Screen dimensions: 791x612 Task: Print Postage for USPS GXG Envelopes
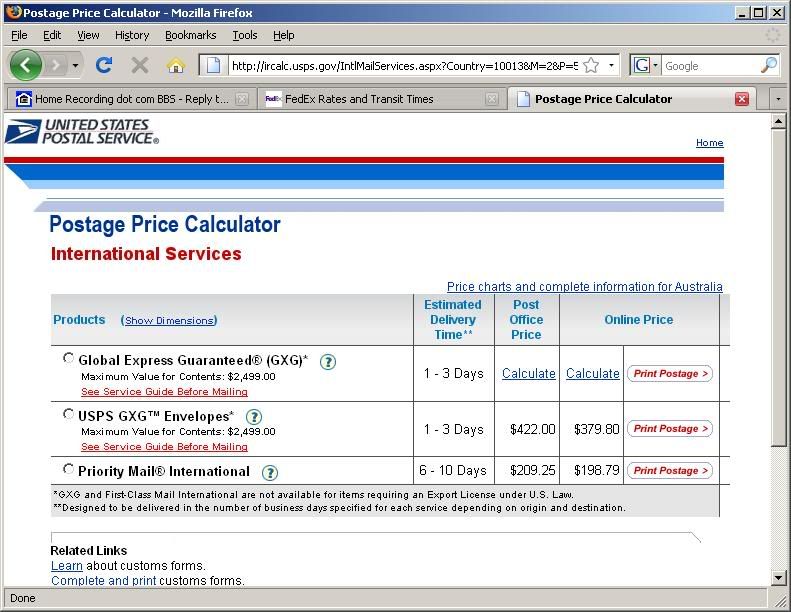[670, 428]
